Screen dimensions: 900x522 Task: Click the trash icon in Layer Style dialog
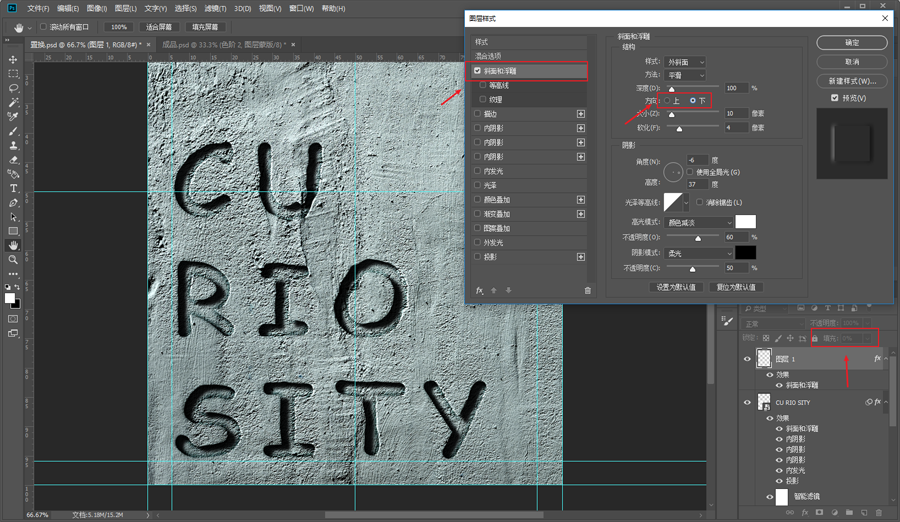(x=588, y=291)
